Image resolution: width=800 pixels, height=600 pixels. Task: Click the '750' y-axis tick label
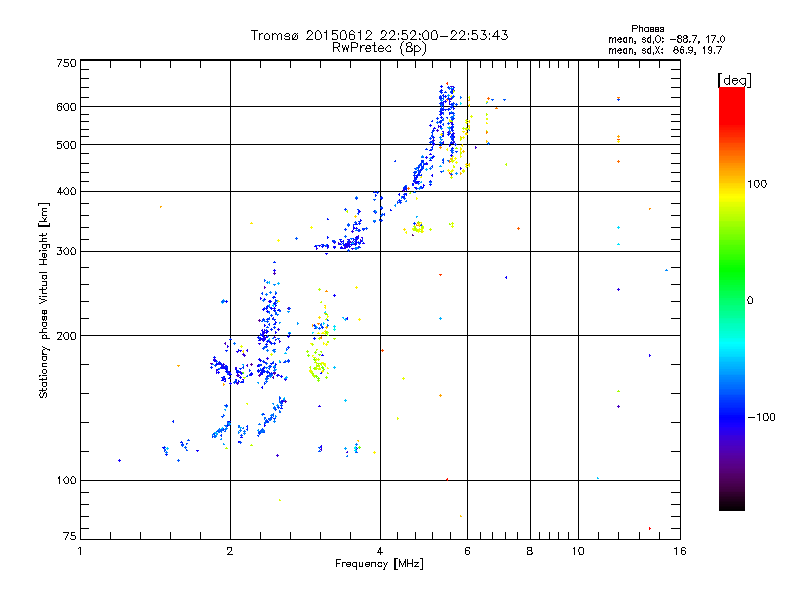[66, 63]
